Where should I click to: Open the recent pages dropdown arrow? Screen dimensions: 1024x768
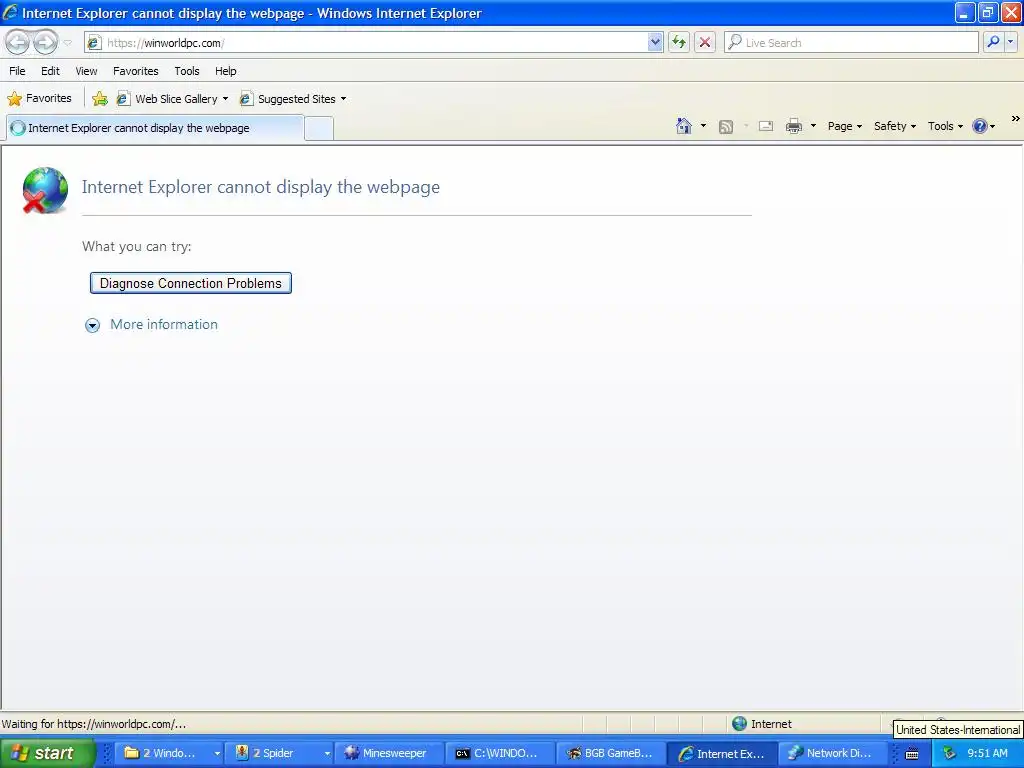tap(68, 43)
